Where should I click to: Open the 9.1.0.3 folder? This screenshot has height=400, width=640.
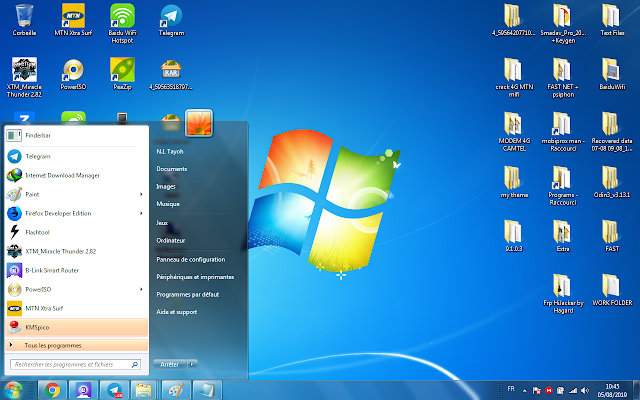click(x=514, y=236)
